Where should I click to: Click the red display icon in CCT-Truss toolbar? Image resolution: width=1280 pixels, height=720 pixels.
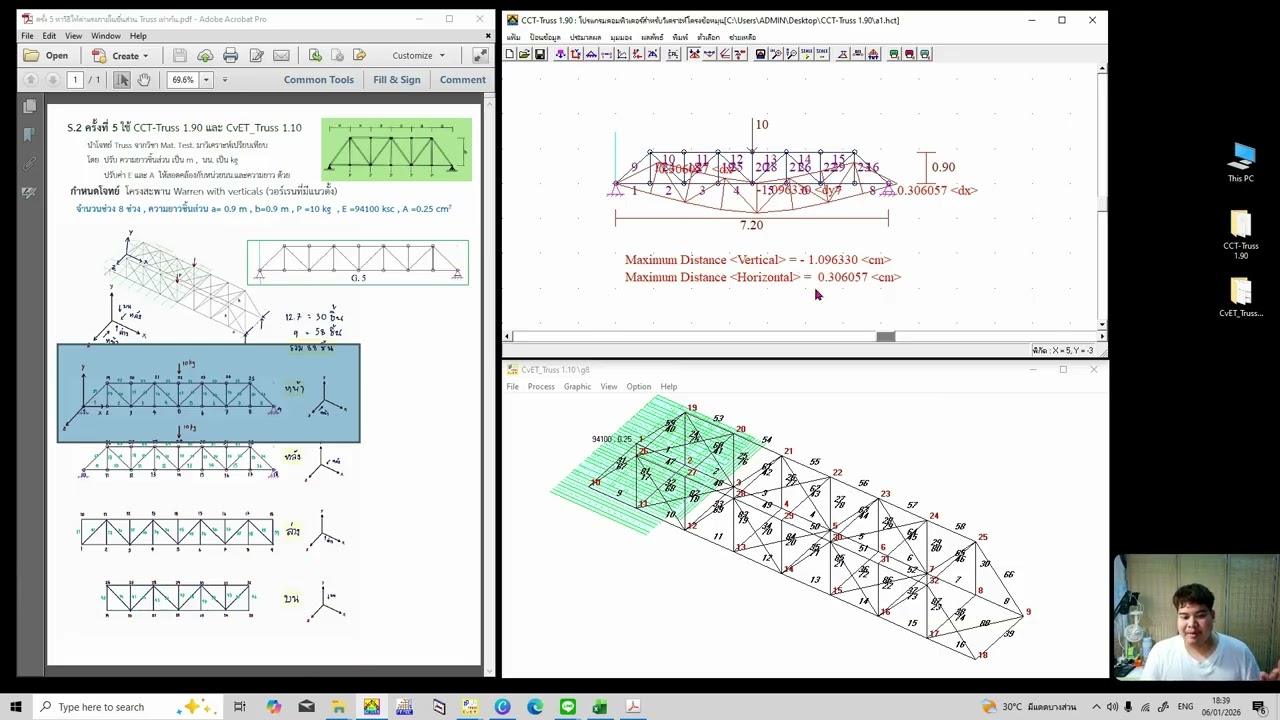909,54
